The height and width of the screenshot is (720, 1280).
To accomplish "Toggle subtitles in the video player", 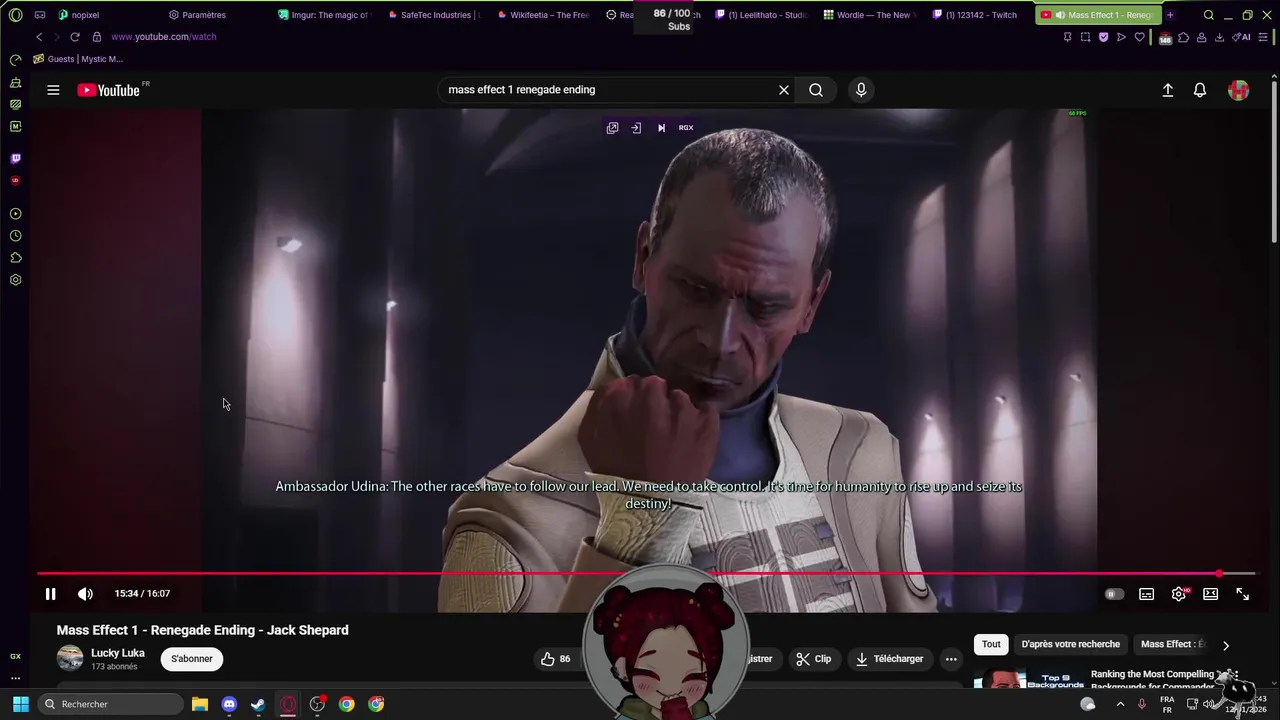I will (x=1147, y=594).
